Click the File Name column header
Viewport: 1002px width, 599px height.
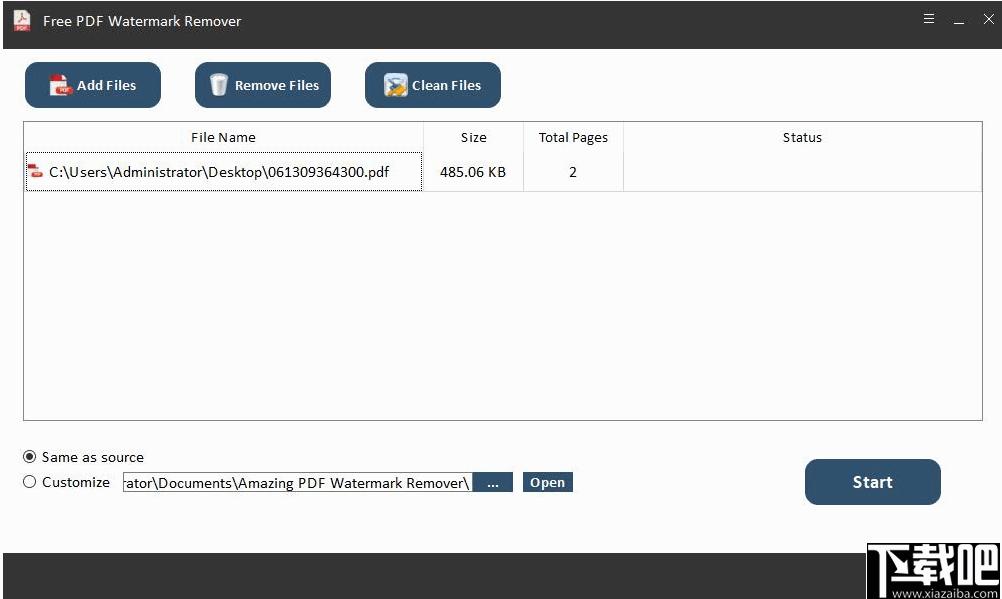coord(223,137)
